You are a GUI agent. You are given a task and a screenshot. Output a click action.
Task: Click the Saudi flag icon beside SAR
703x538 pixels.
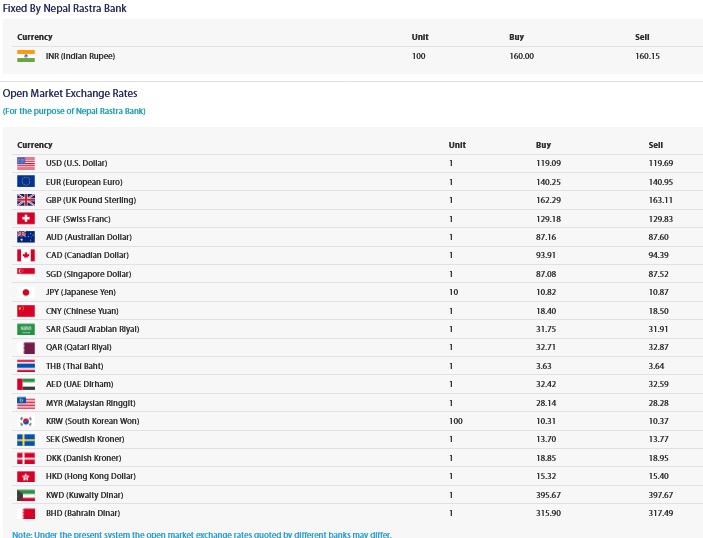[26, 329]
